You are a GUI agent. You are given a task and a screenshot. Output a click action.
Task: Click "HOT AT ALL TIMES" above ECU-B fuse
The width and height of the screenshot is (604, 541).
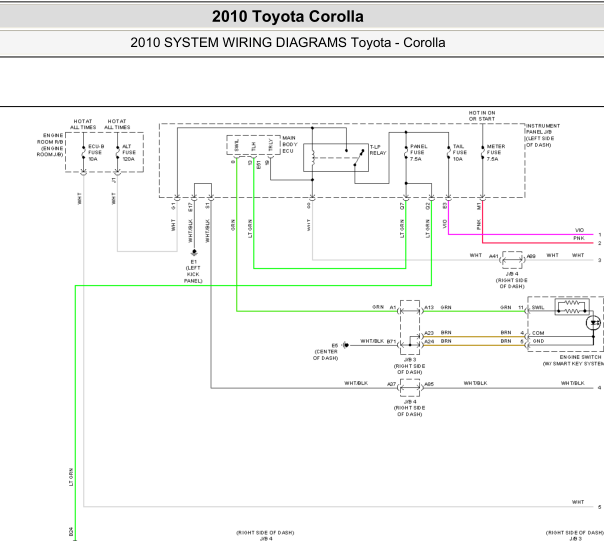pos(83,124)
